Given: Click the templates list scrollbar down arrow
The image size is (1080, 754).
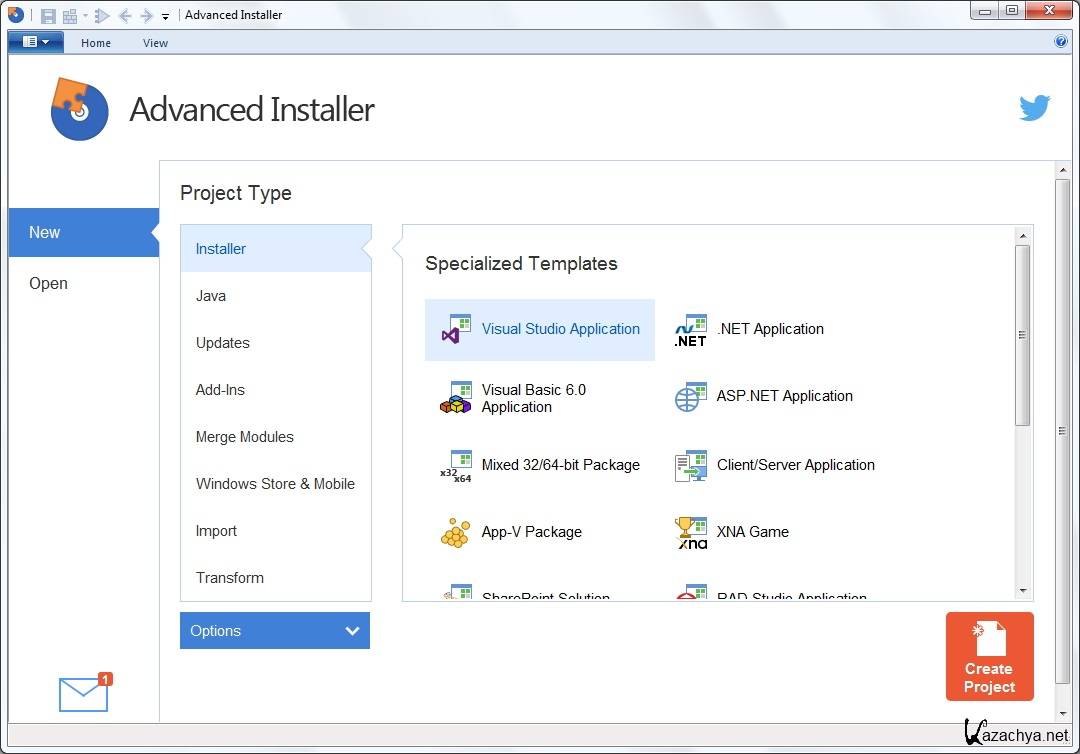Looking at the screenshot, I should pyautogui.click(x=1022, y=591).
